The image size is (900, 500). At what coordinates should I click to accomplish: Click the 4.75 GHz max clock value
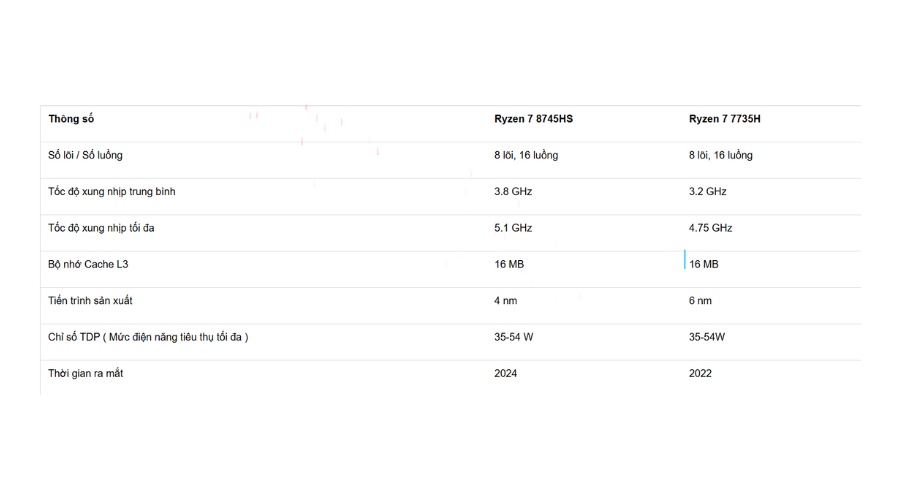(x=710, y=228)
